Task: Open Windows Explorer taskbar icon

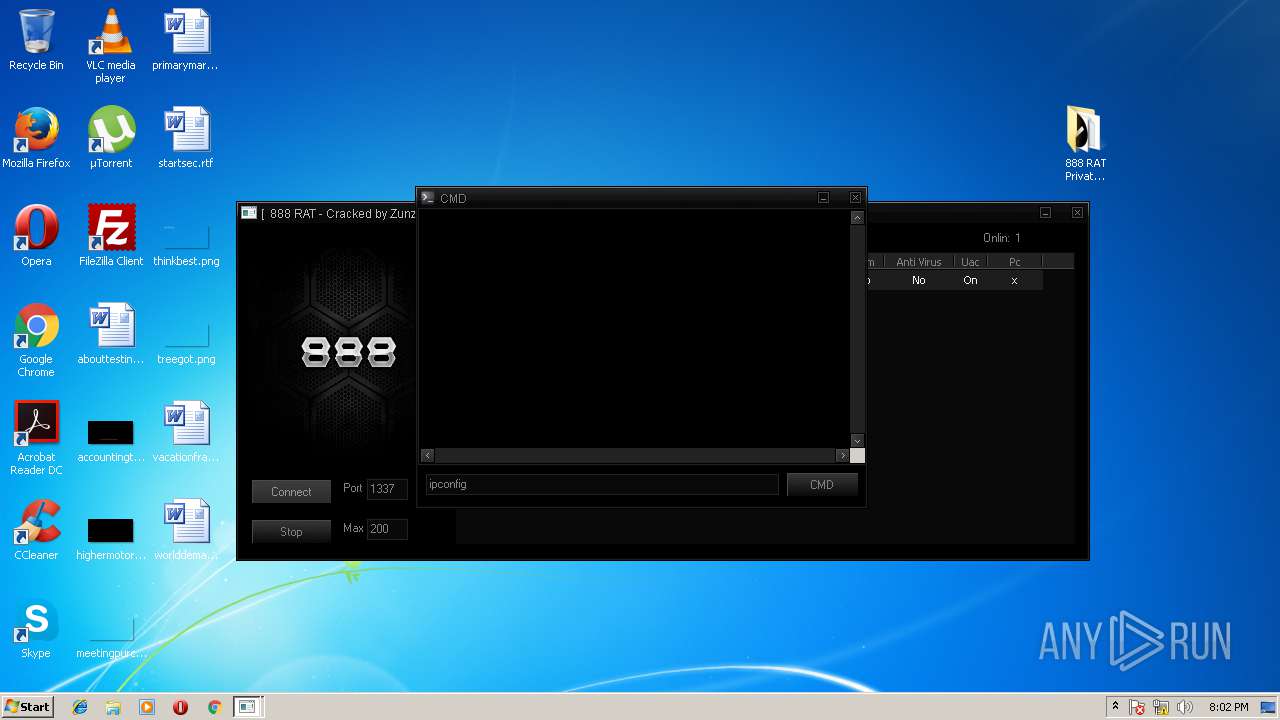Action: (113, 707)
